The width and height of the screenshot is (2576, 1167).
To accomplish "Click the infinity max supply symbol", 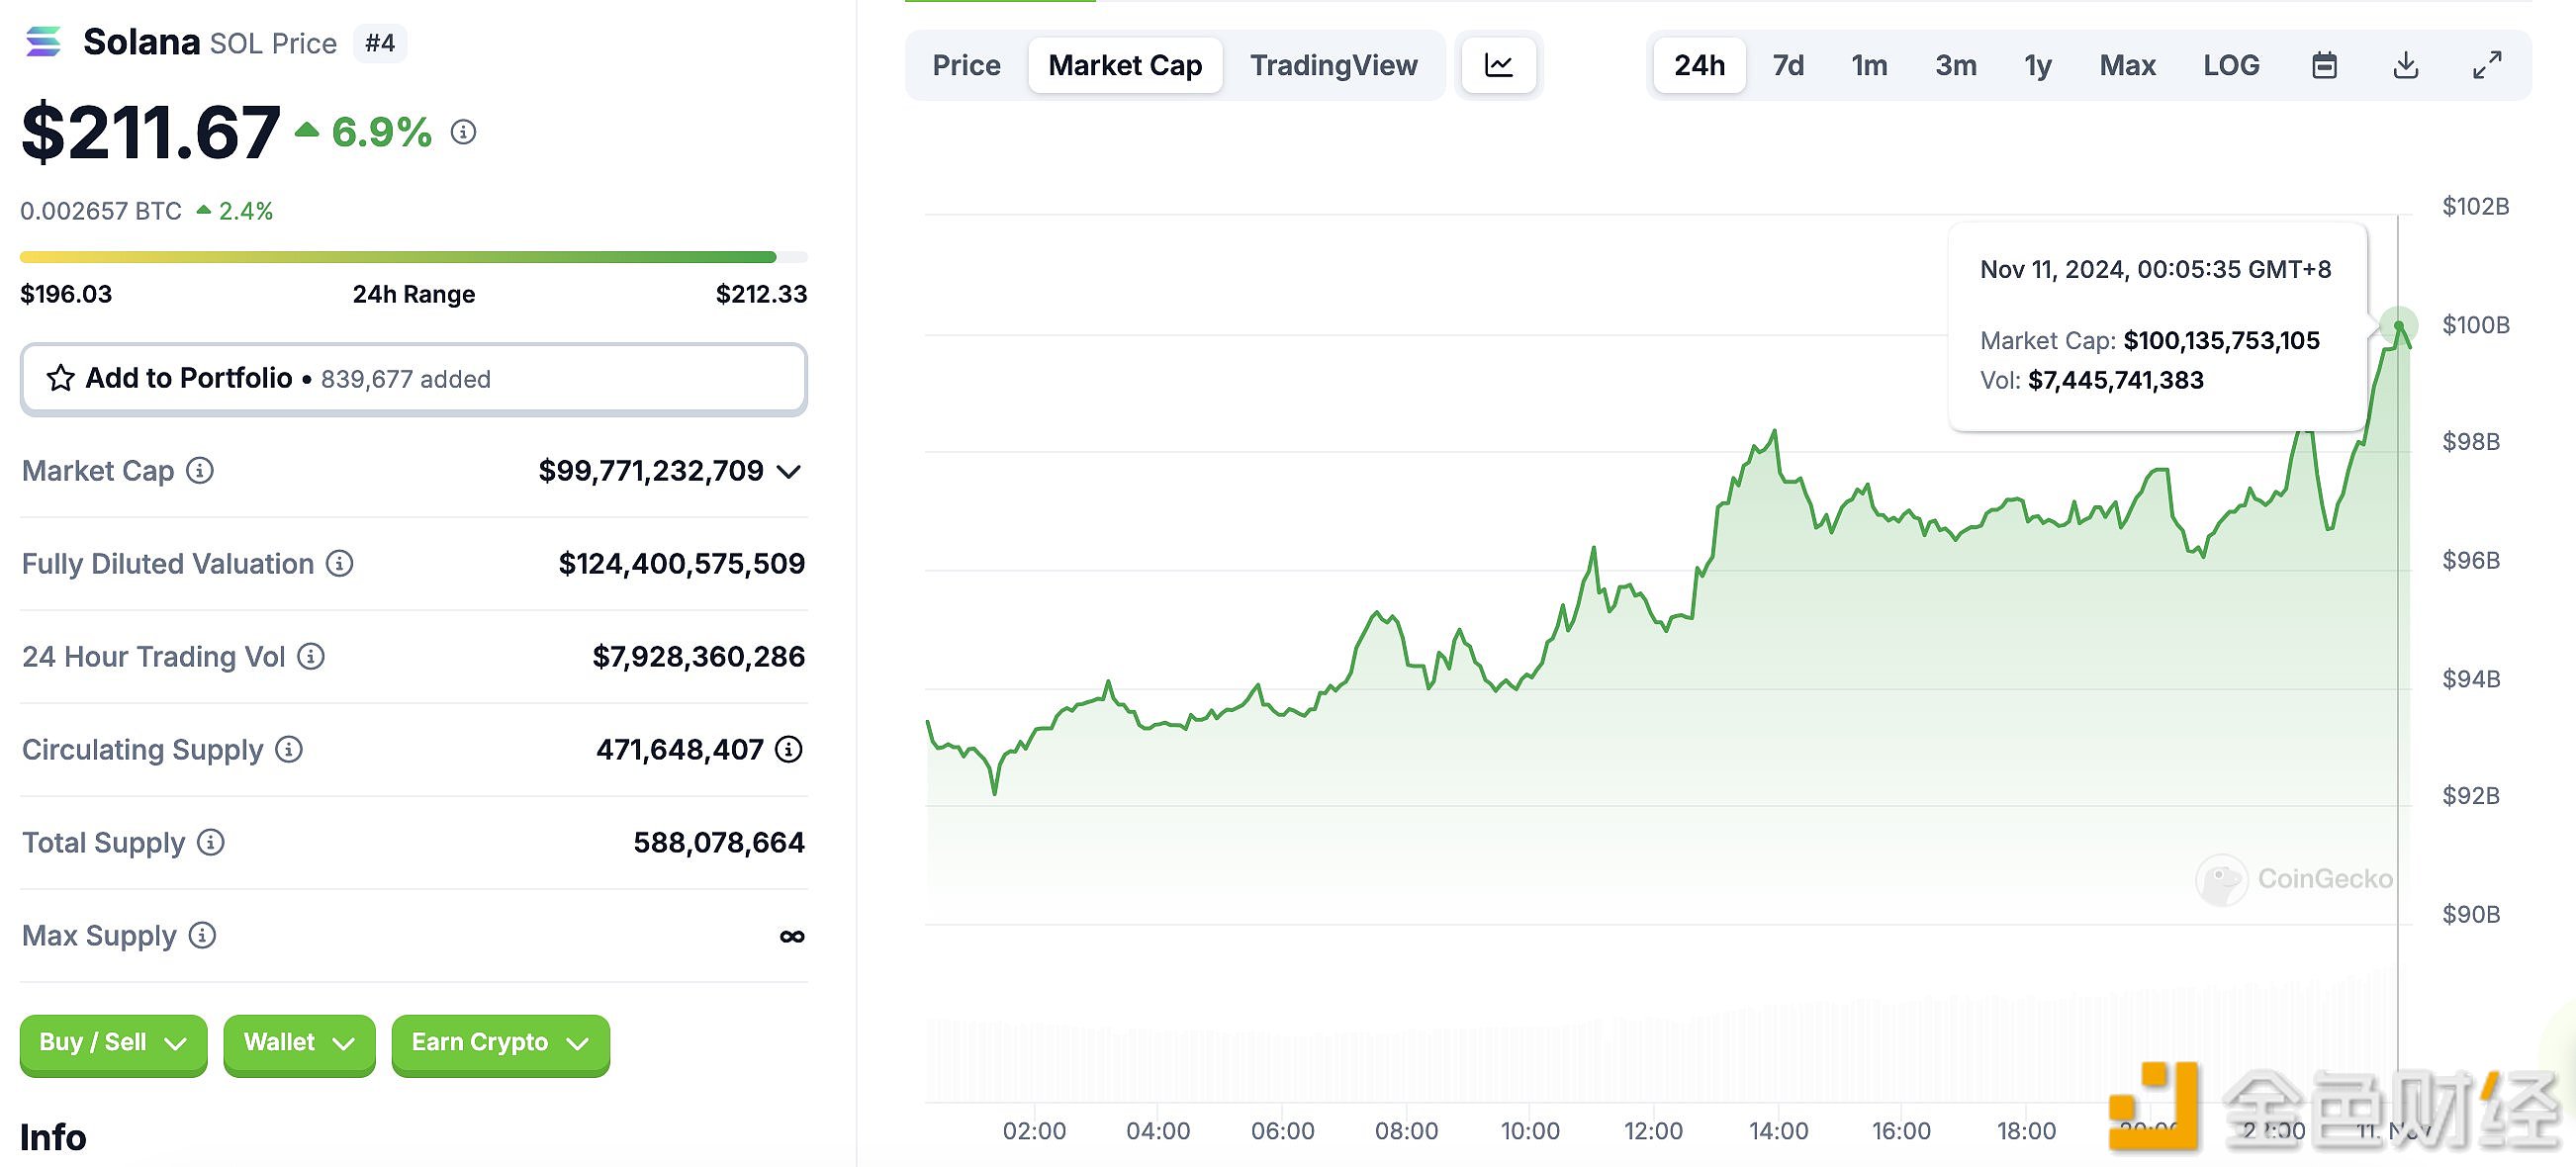I will click(x=791, y=936).
